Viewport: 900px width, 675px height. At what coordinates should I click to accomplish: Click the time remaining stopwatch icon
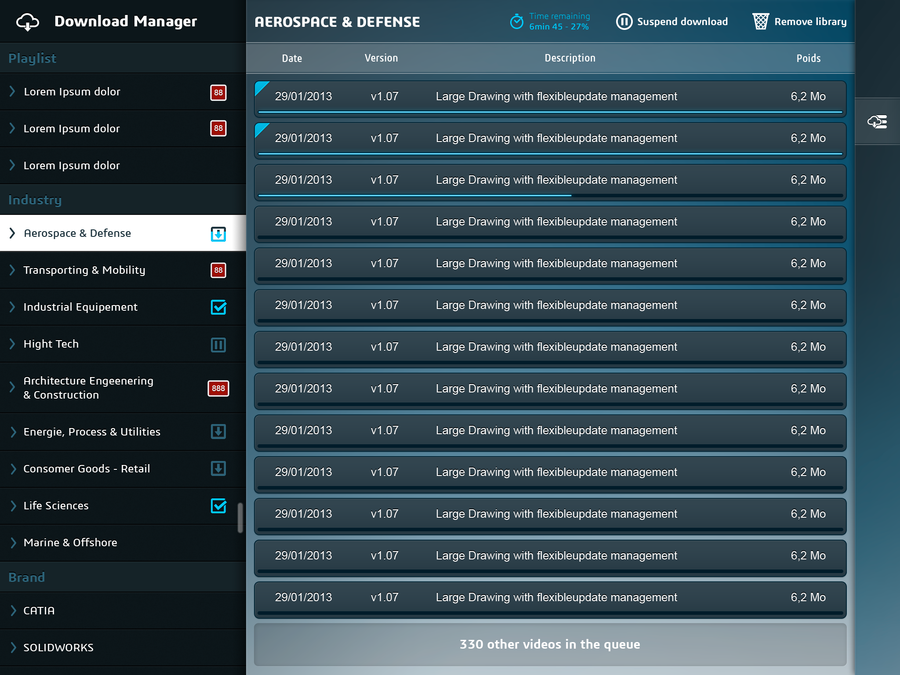[x=516, y=21]
